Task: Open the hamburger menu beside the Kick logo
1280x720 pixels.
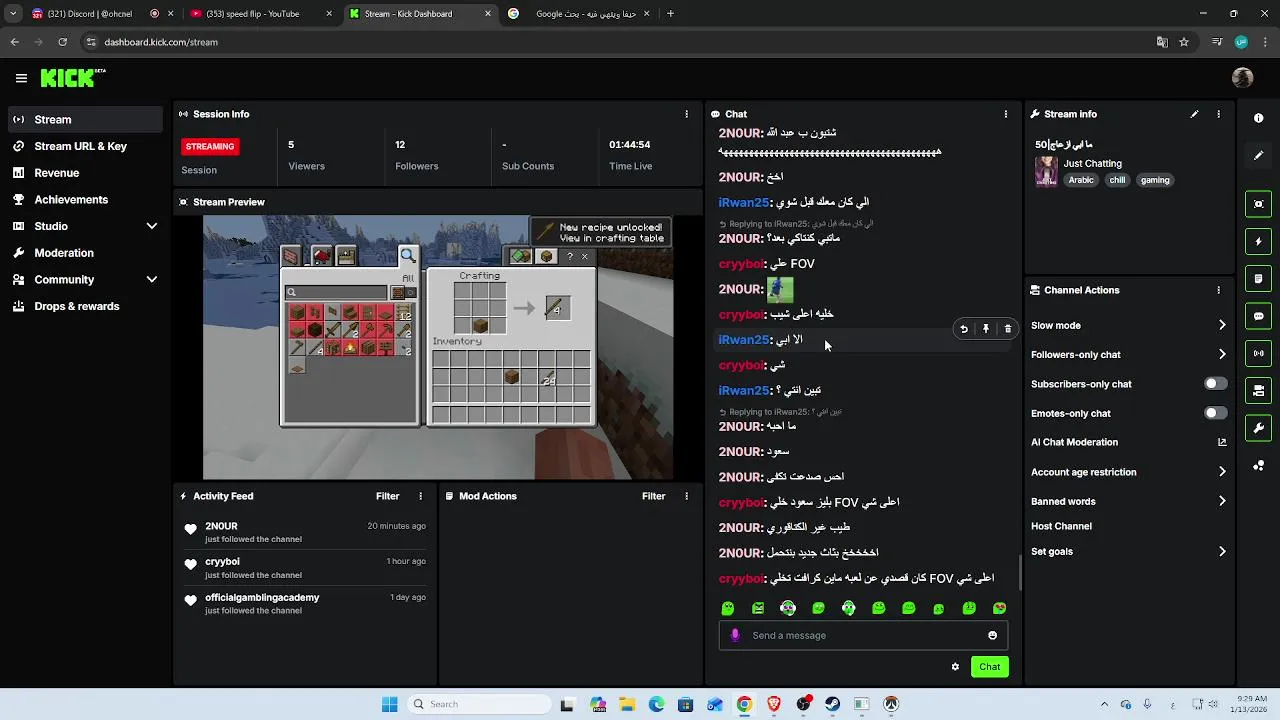Action: (21, 78)
